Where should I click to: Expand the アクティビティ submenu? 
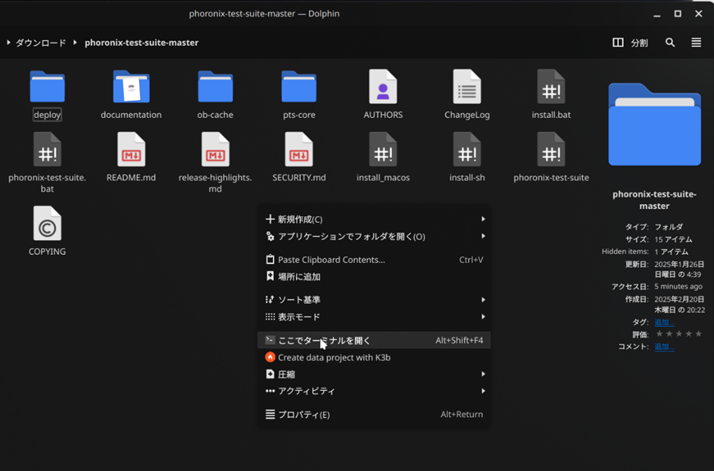point(374,391)
